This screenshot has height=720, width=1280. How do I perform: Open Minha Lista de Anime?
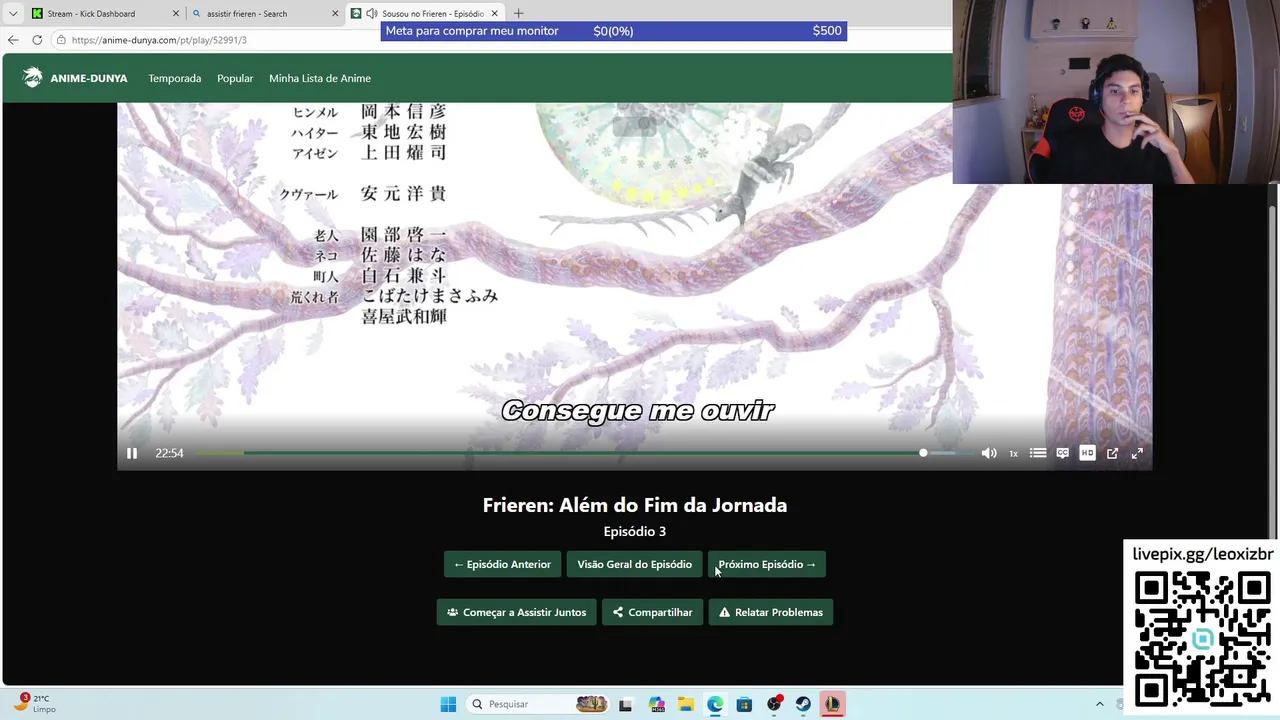pyautogui.click(x=320, y=78)
